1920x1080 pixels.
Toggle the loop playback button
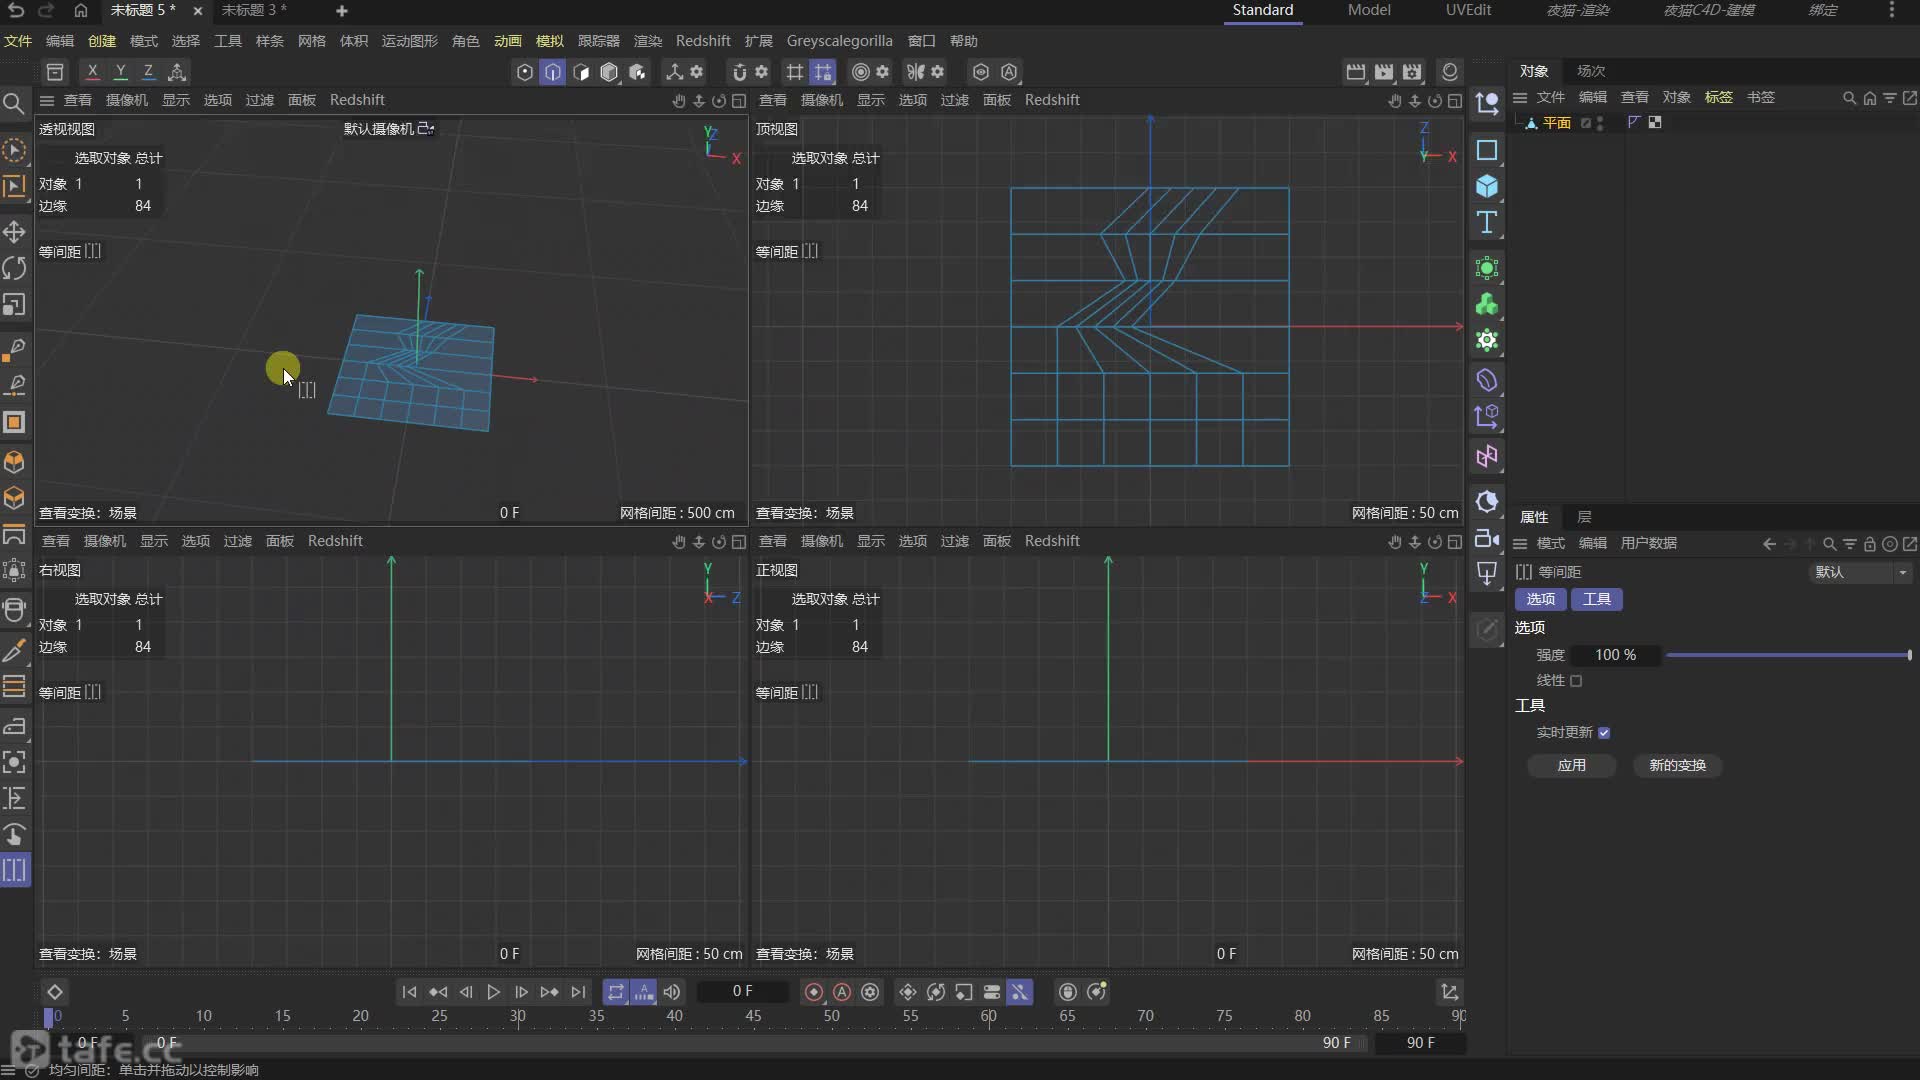(x=616, y=992)
